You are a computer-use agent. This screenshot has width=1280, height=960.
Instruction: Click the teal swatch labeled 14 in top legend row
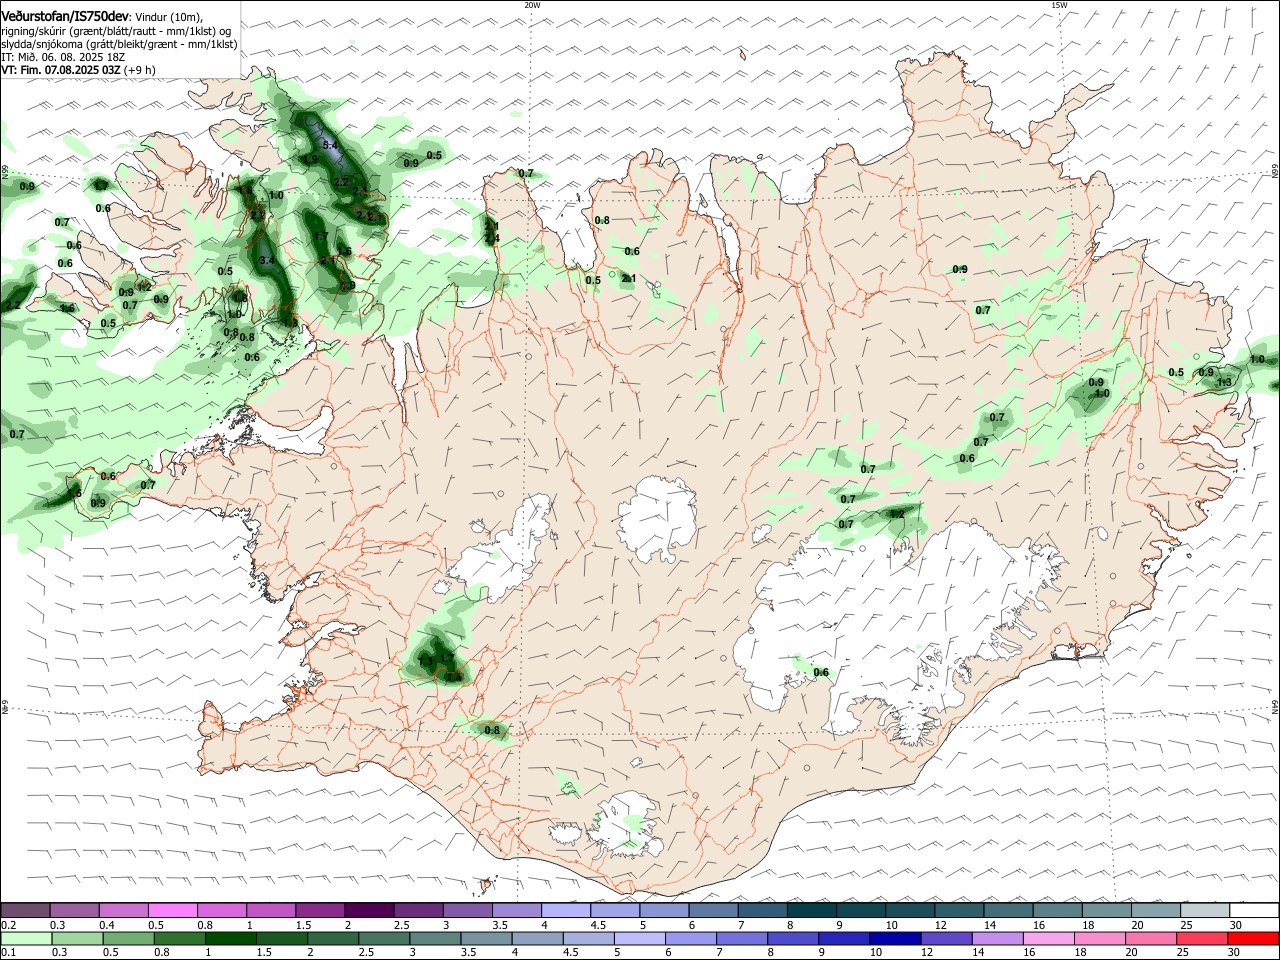click(x=1008, y=910)
